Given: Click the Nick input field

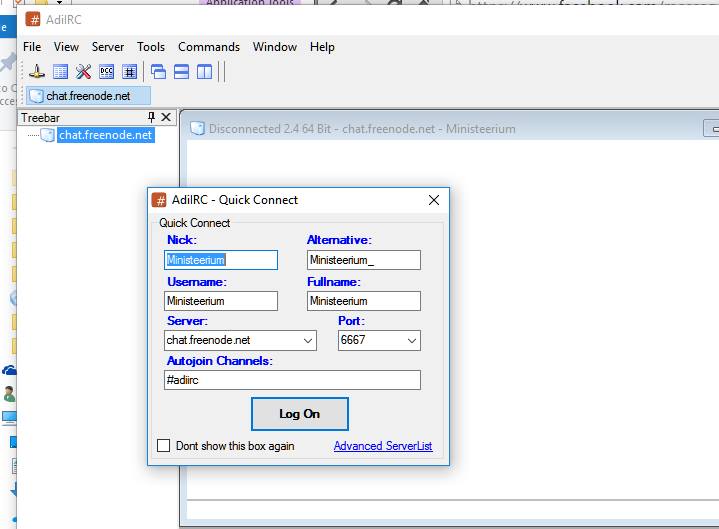Looking at the screenshot, I should [x=221, y=260].
